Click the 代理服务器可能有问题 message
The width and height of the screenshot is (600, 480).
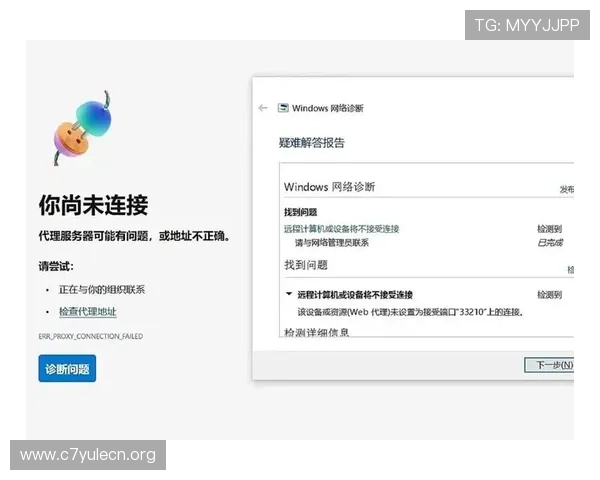pyautogui.click(x=134, y=236)
